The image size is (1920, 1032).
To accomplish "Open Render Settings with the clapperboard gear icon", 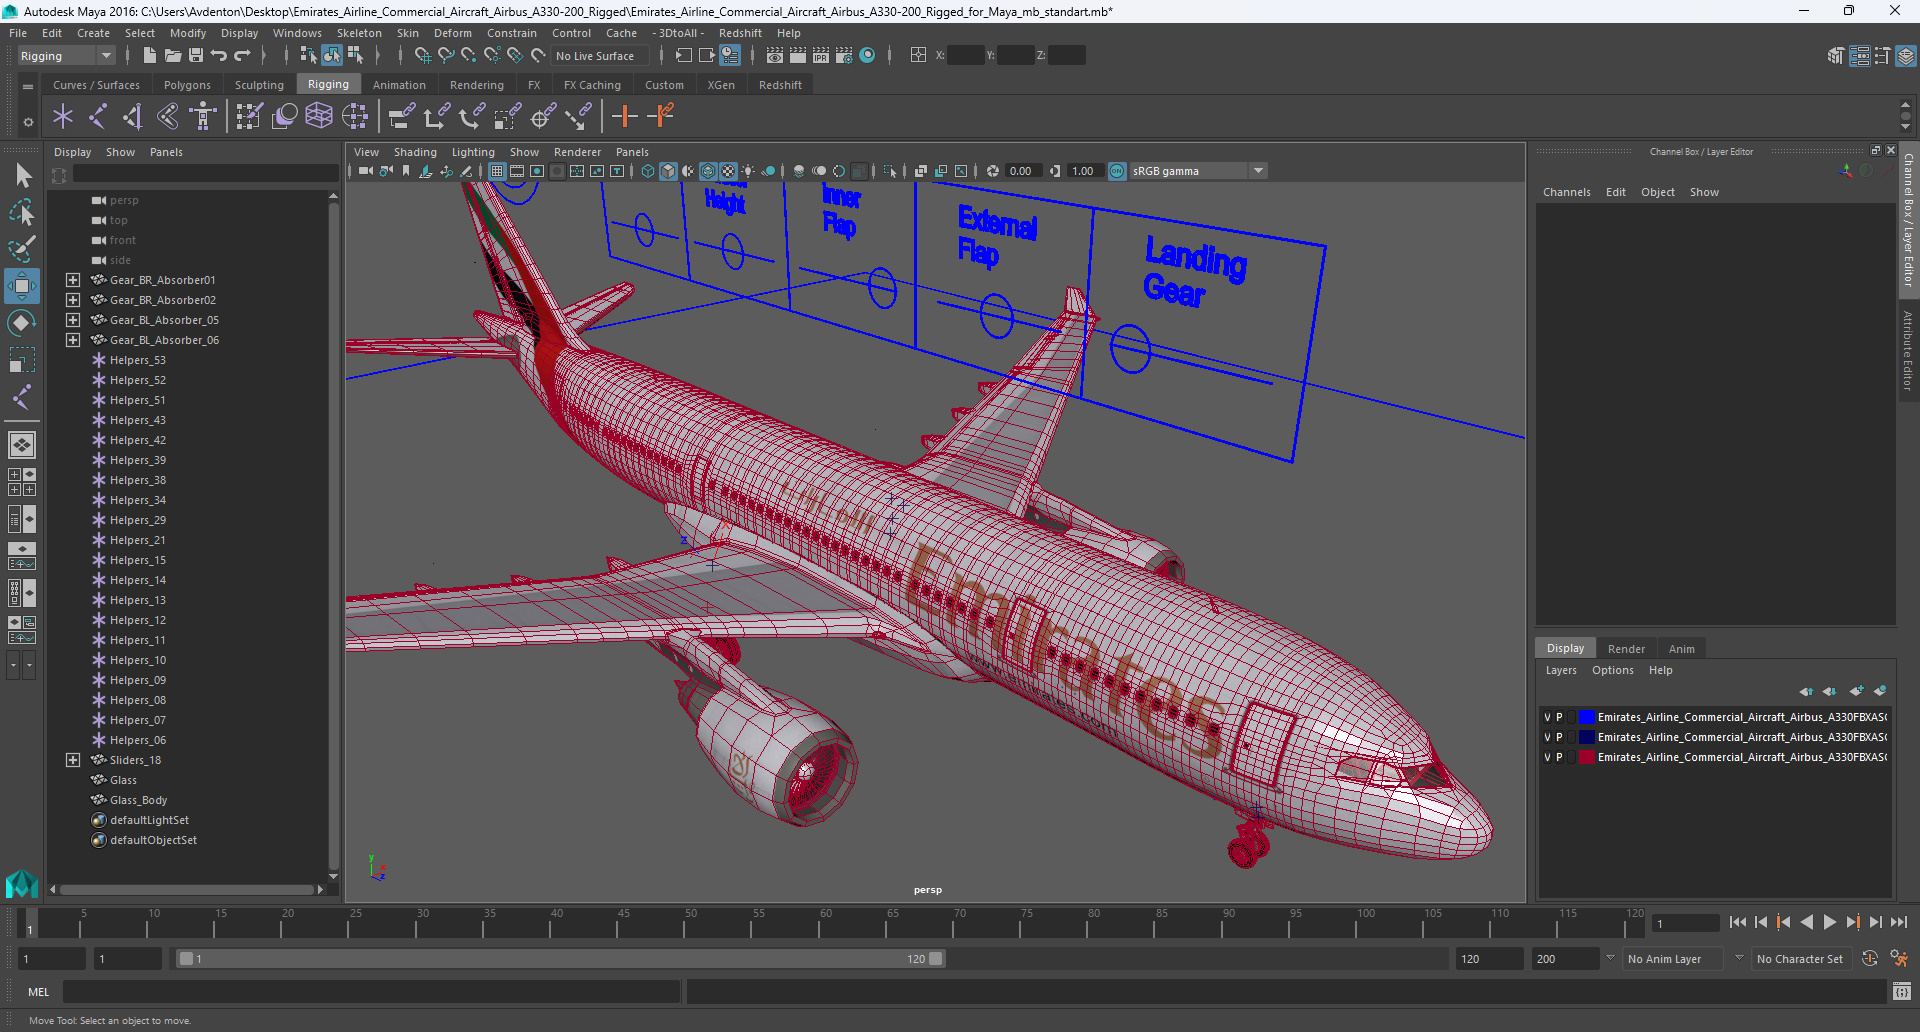I will pyautogui.click(x=843, y=56).
